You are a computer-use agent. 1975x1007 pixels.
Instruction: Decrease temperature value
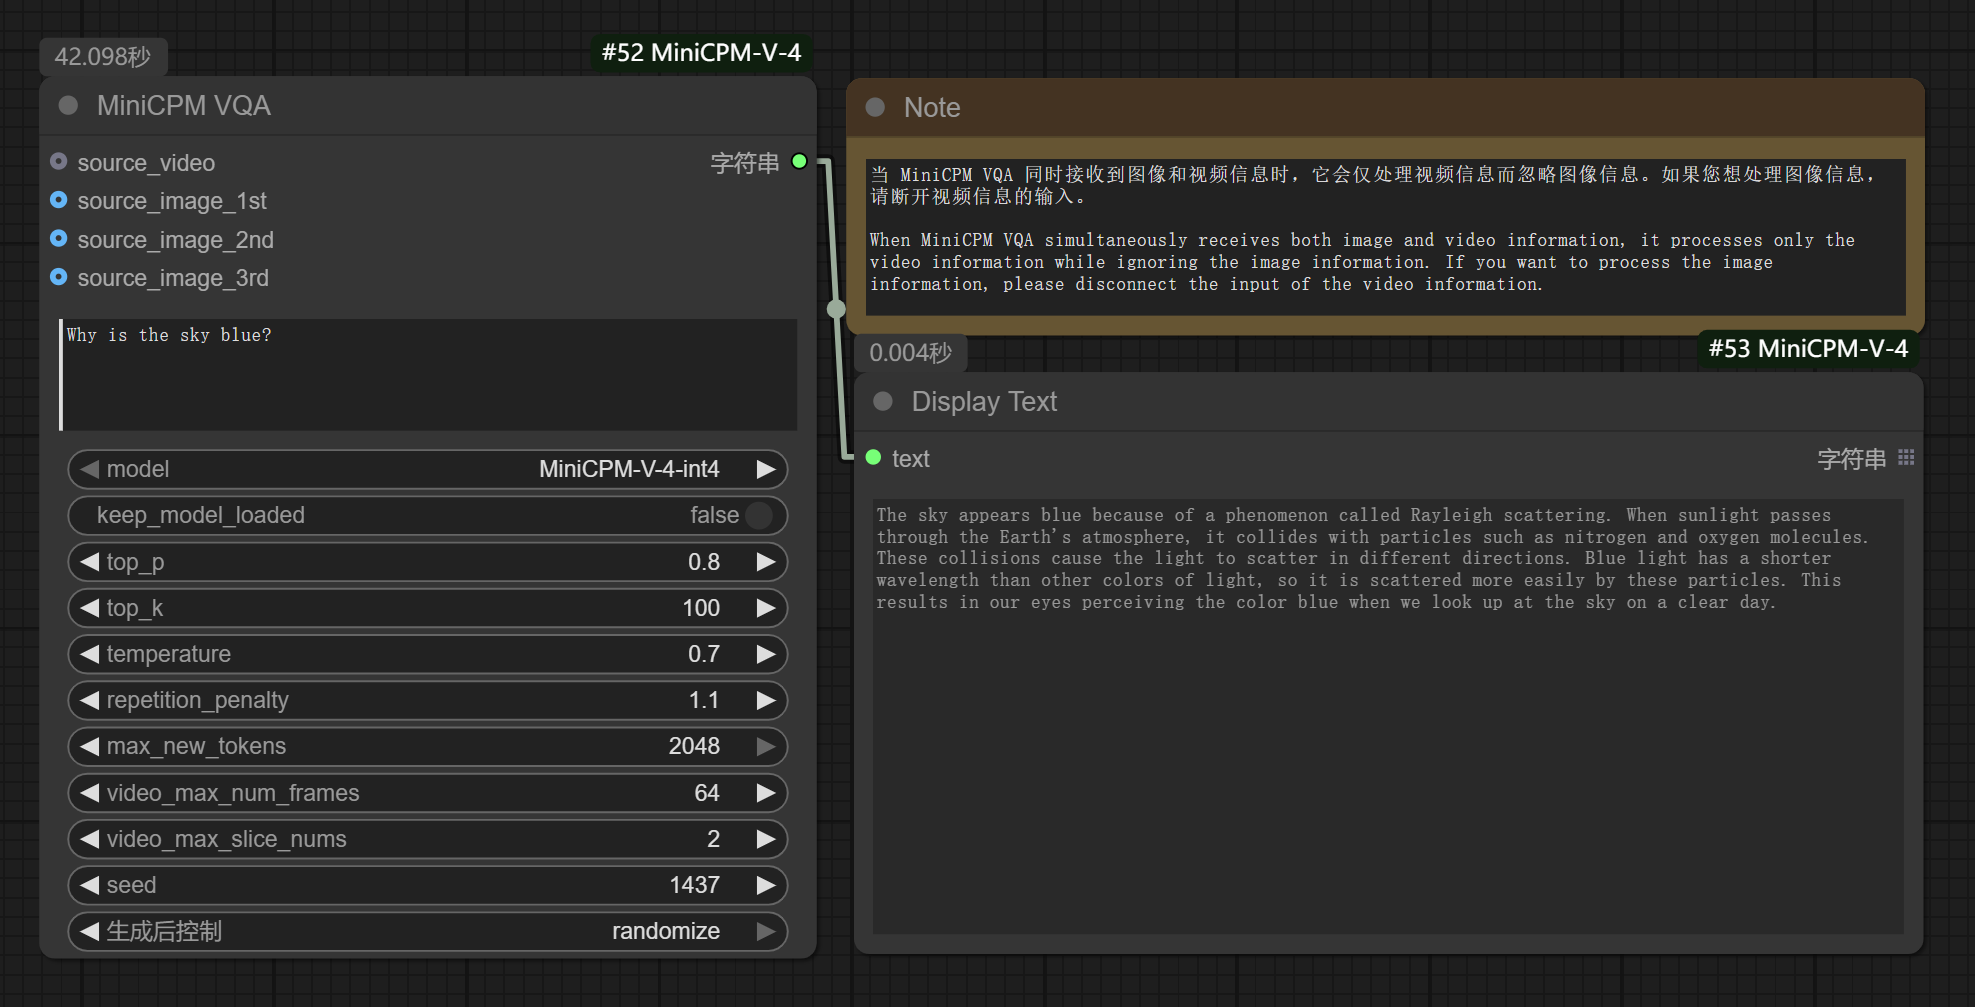click(x=90, y=654)
